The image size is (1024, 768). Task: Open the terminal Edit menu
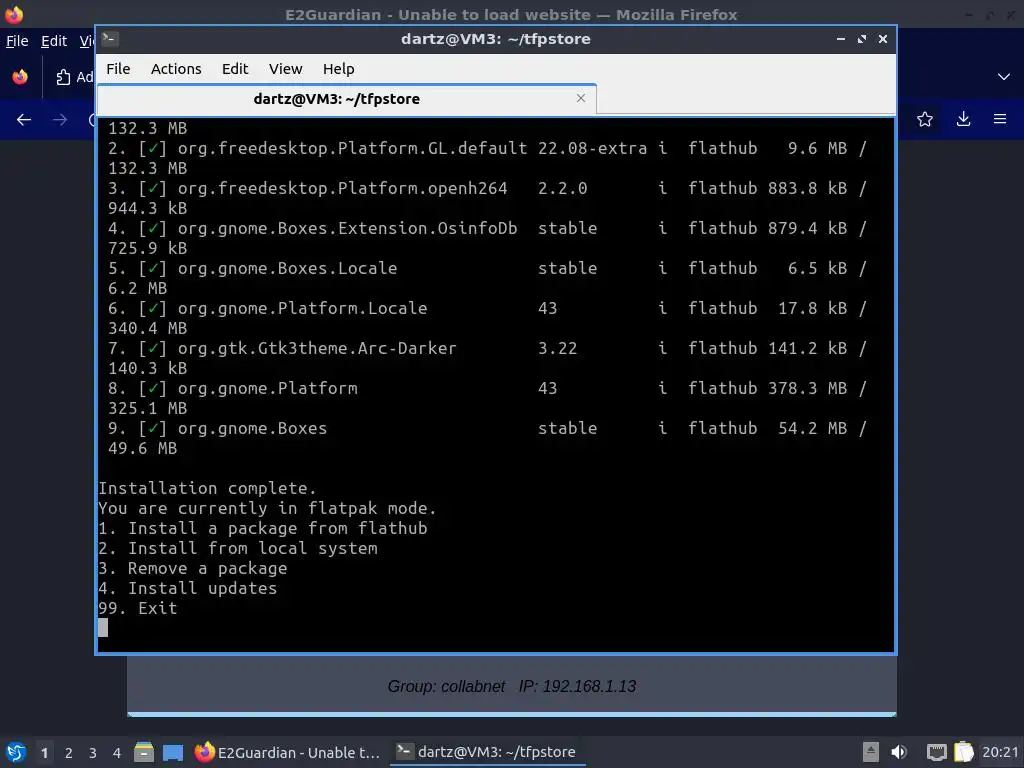[x=234, y=69]
